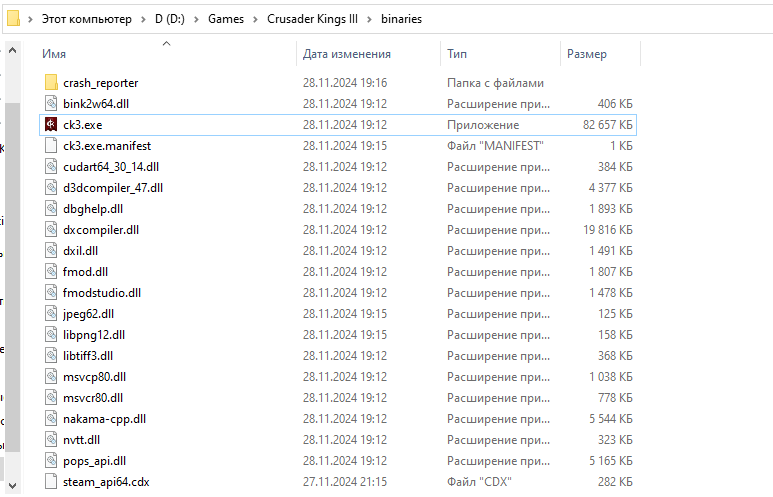Click the cudart64_30_14.dll file icon
Screen dimensions: 773x497
tap(51, 167)
